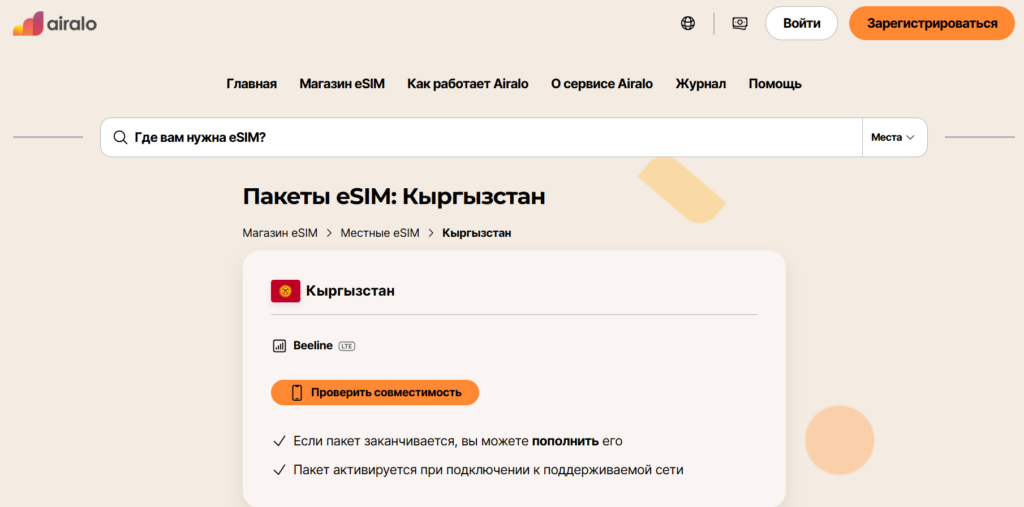Follow the Магазин eSIM breadcrumb link
1024x507 pixels.
pyautogui.click(x=280, y=233)
